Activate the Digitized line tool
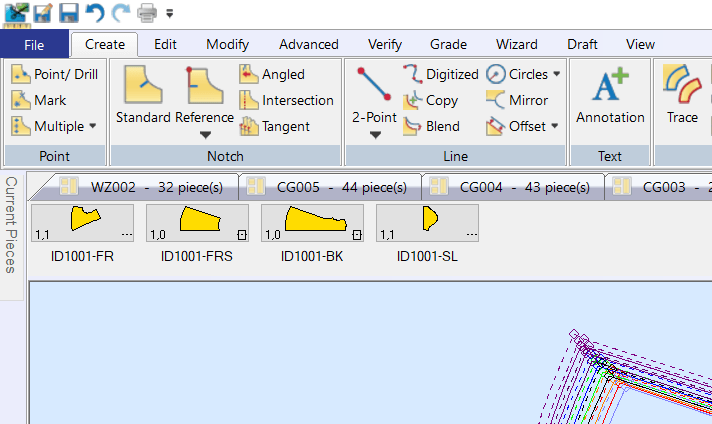Screen dimensions: 712x424 pyautogui.click(x=441, y=74)
